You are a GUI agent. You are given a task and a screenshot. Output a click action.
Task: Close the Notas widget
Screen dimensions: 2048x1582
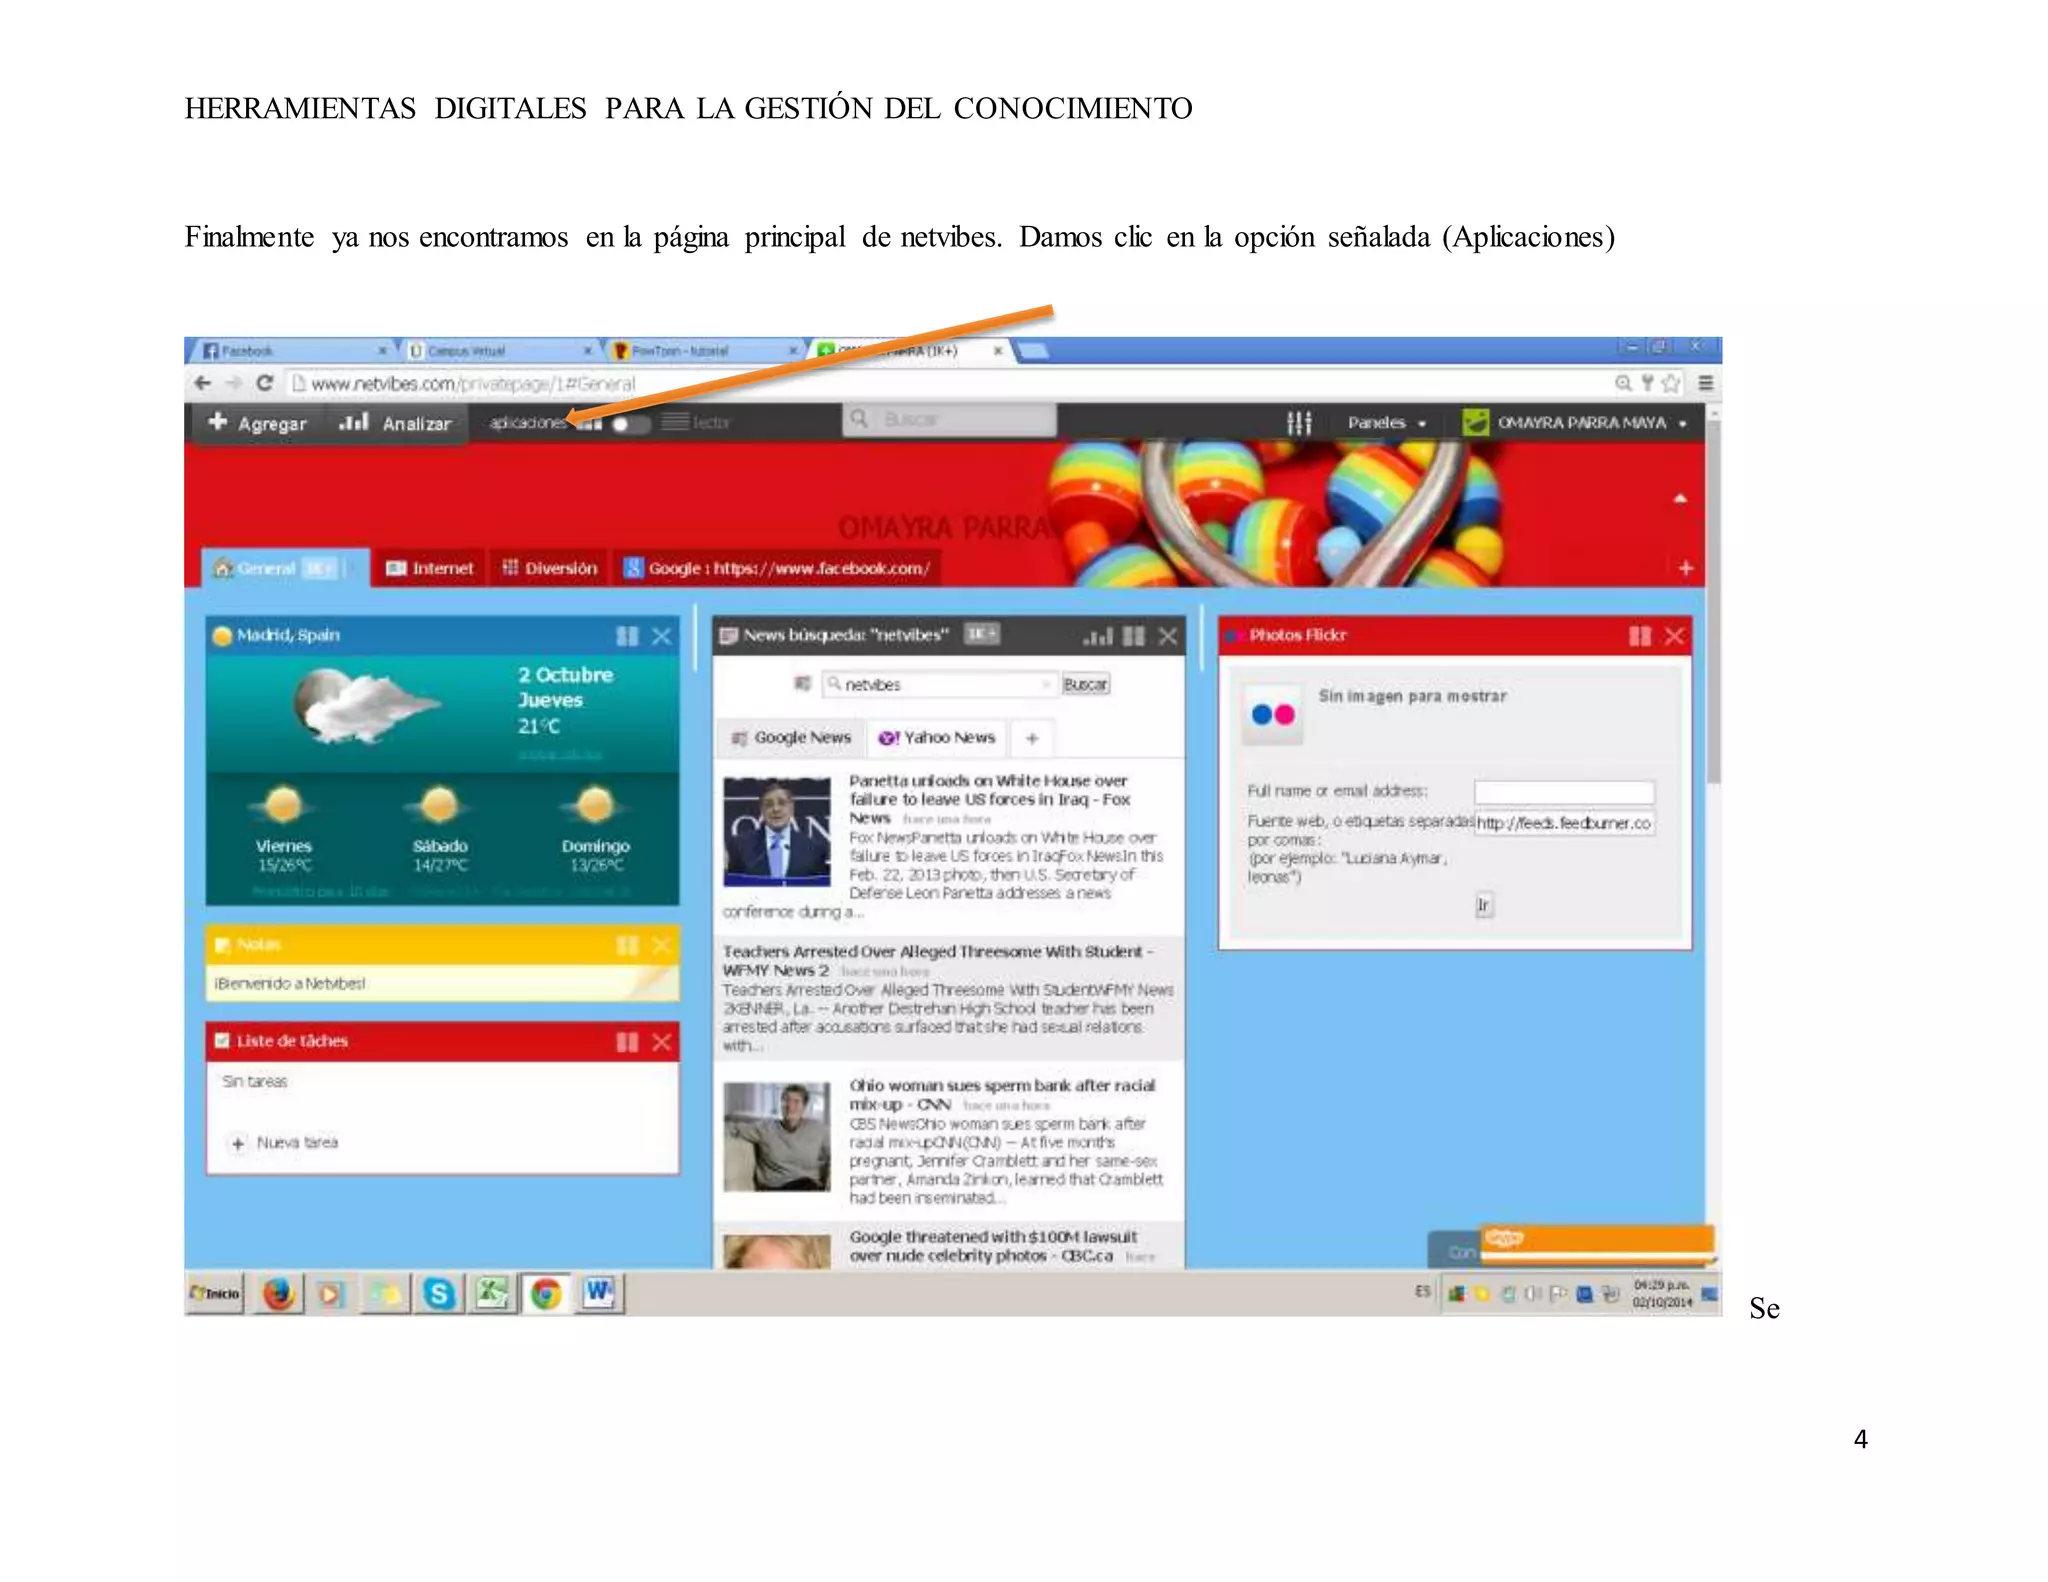[x=661, y=945]
